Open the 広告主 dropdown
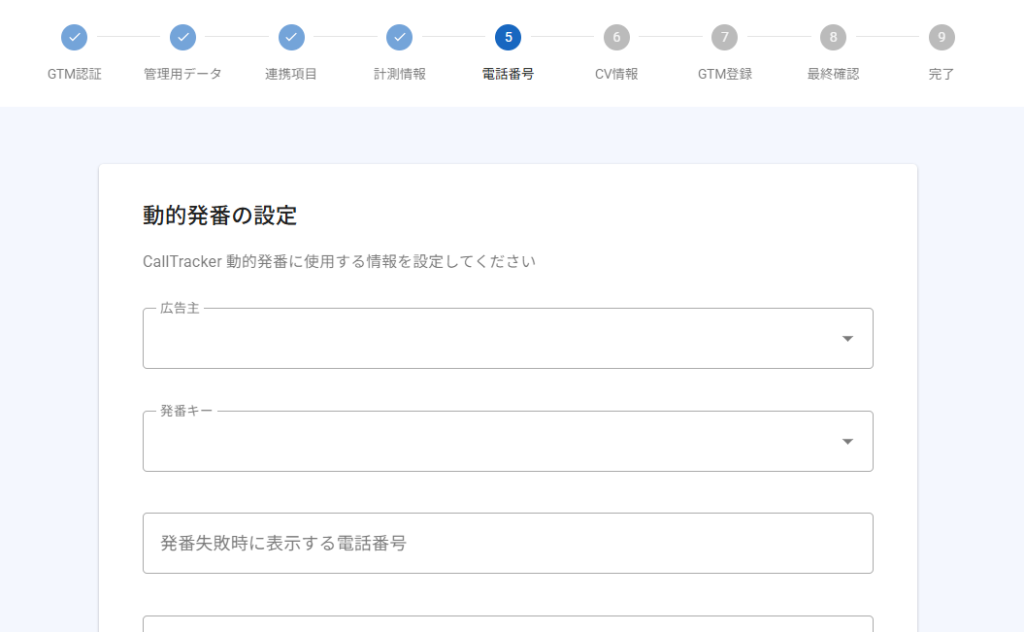Viewport: 1024px width, 632px height. click(507, 339)
